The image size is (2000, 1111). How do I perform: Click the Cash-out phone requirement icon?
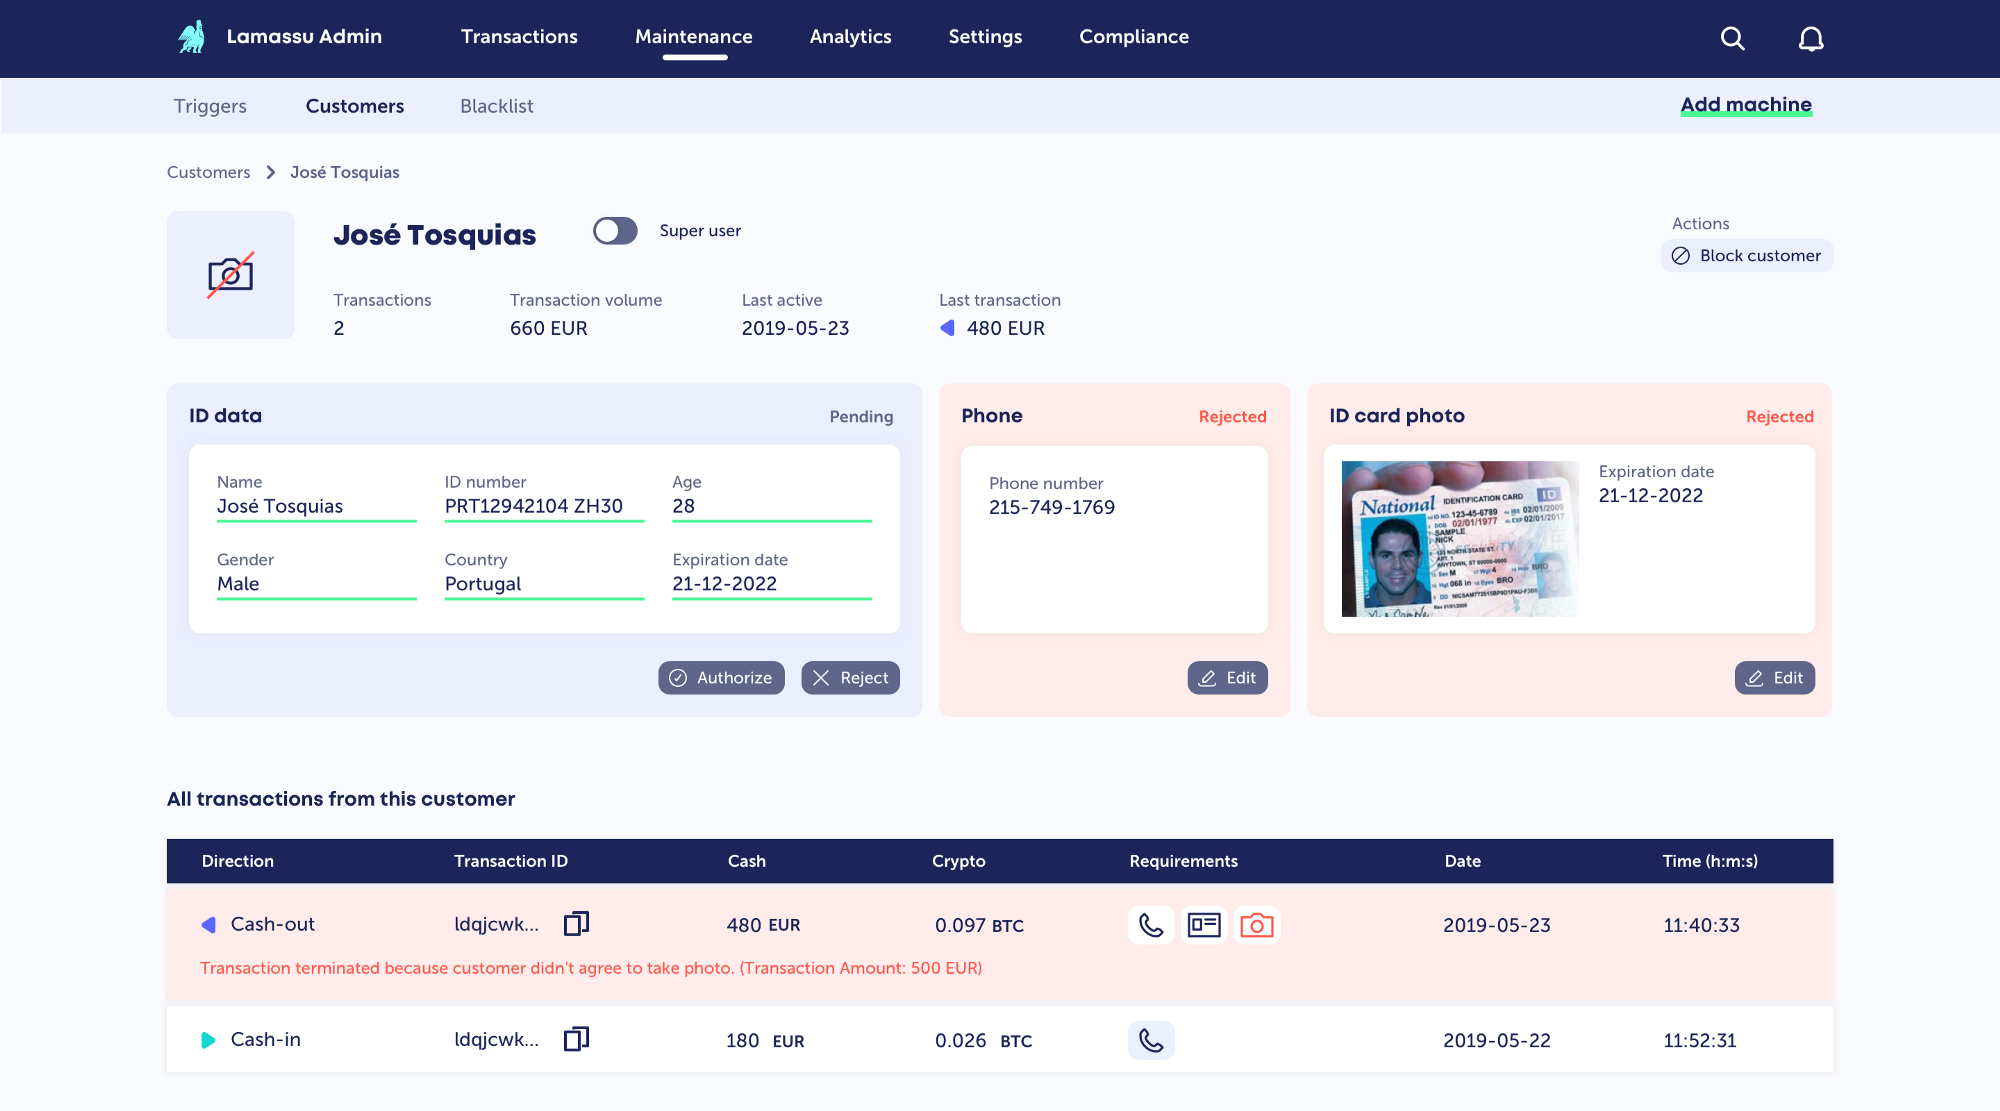pos(1151,925)
